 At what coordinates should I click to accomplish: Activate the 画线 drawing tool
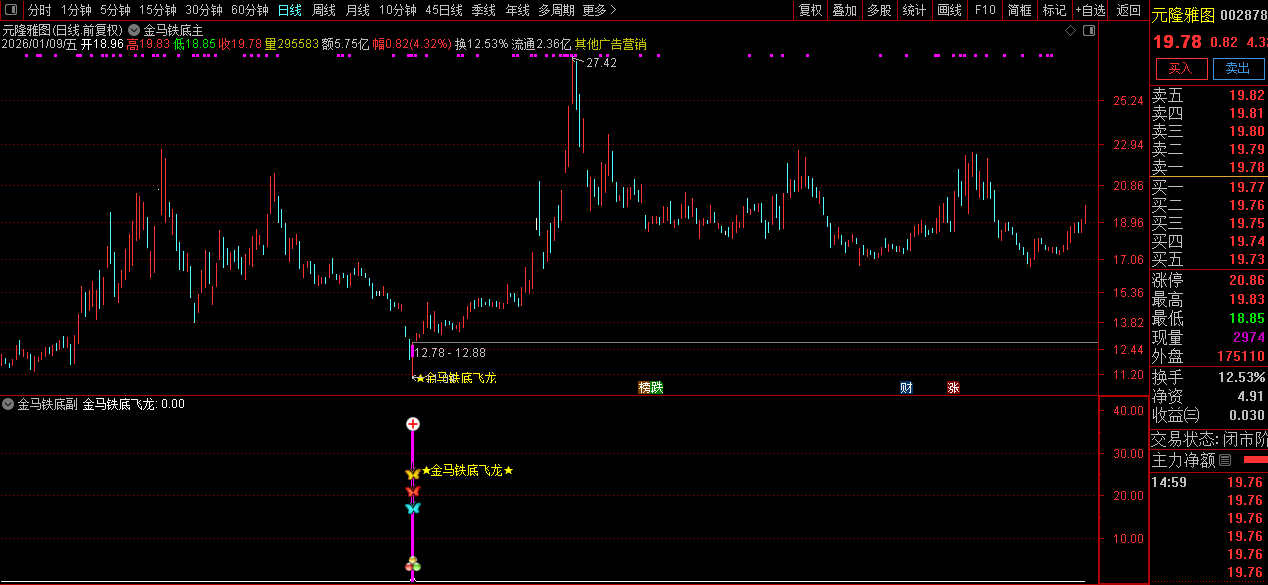point(949,10)
